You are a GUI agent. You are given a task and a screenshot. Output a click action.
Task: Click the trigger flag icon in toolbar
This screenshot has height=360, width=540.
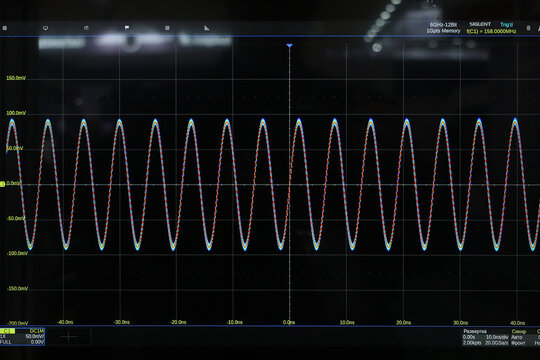click(127, 28)
